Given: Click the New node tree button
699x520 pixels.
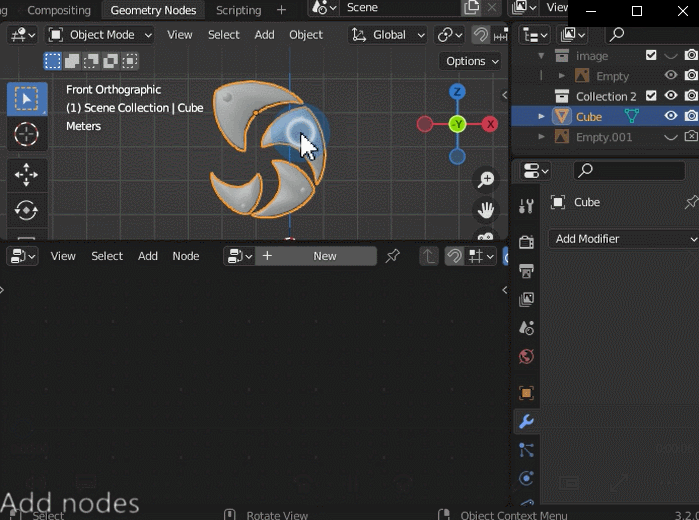Looking at the screenshot, I should pos(316,256).
